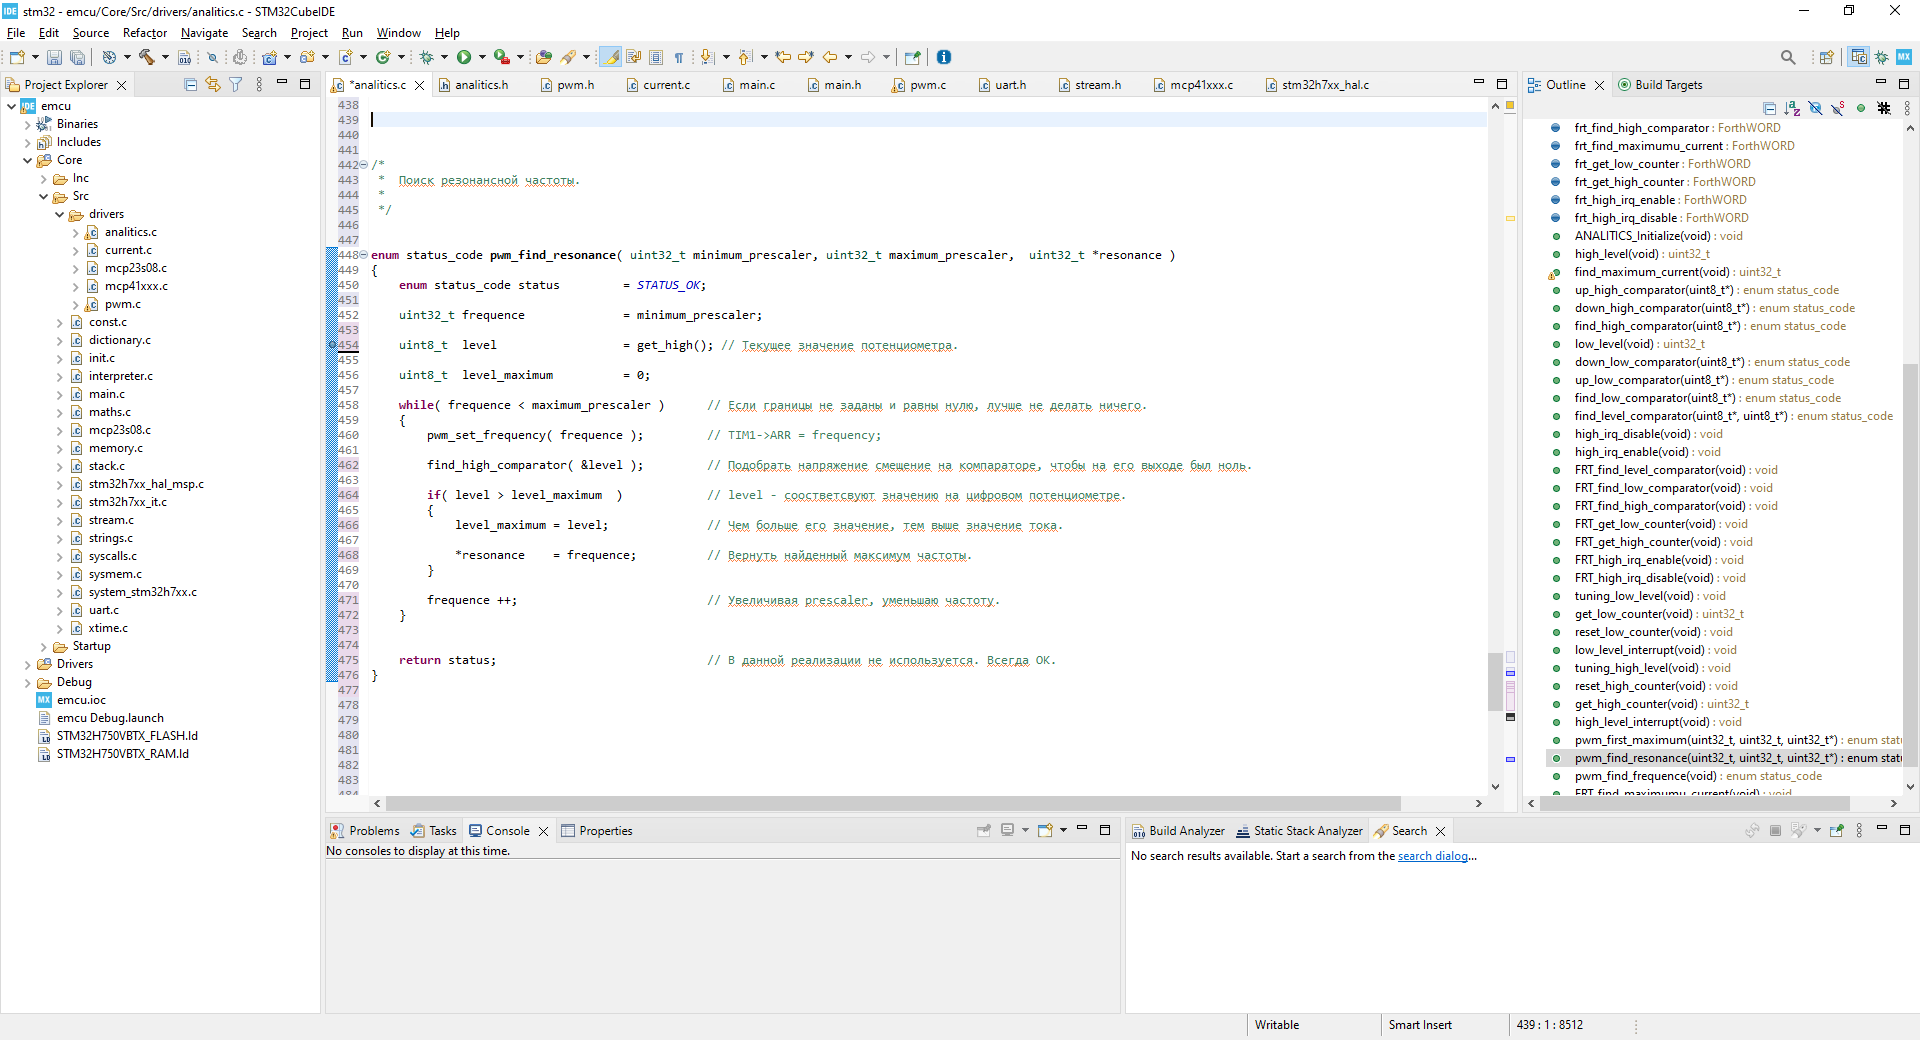
Task: Switch to the Debug perspective bug icon
Action: click(x=1881, y=58)
